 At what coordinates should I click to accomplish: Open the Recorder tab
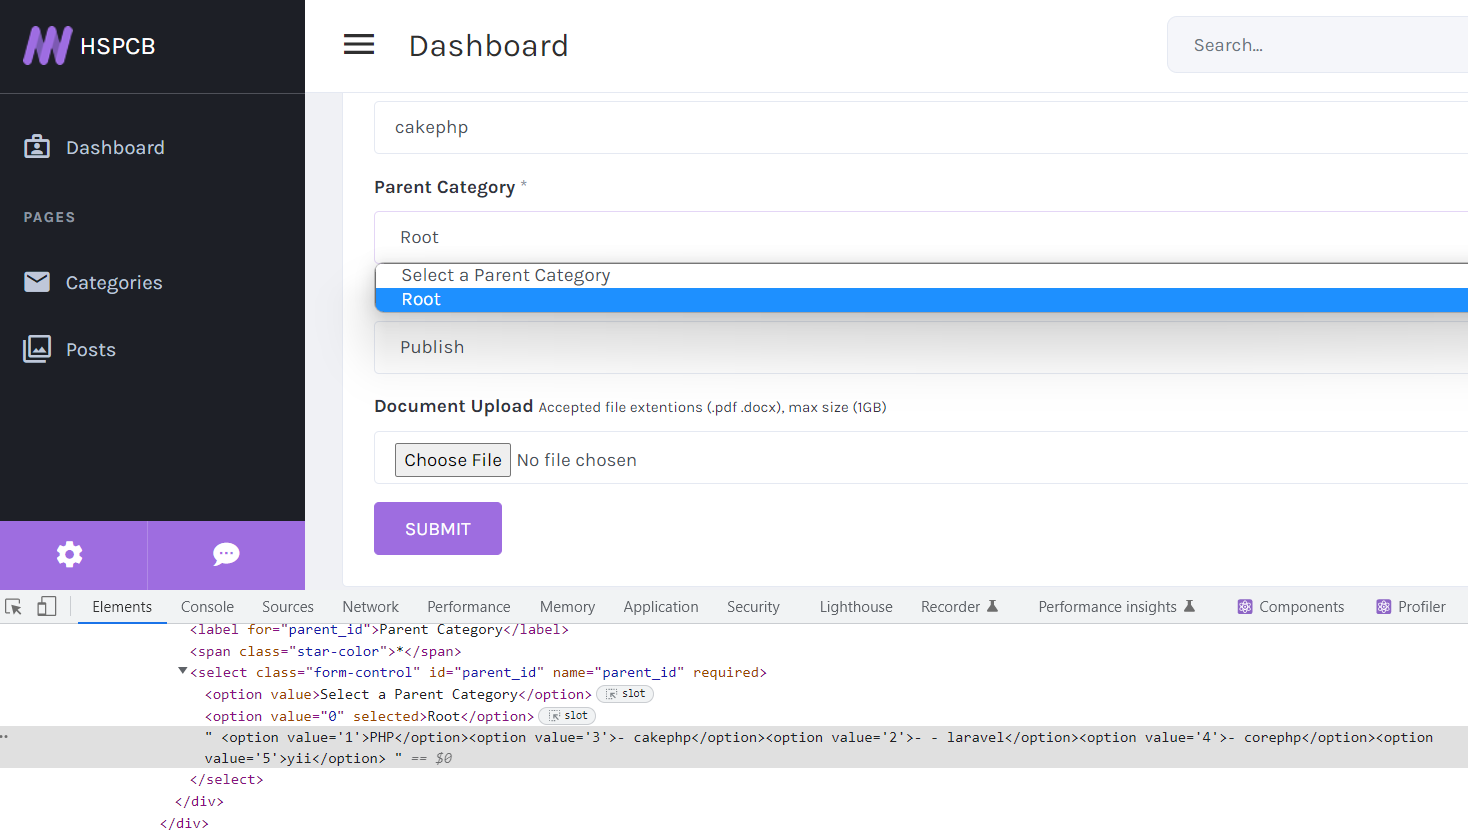pyautogui.click(x=960, y=607)
